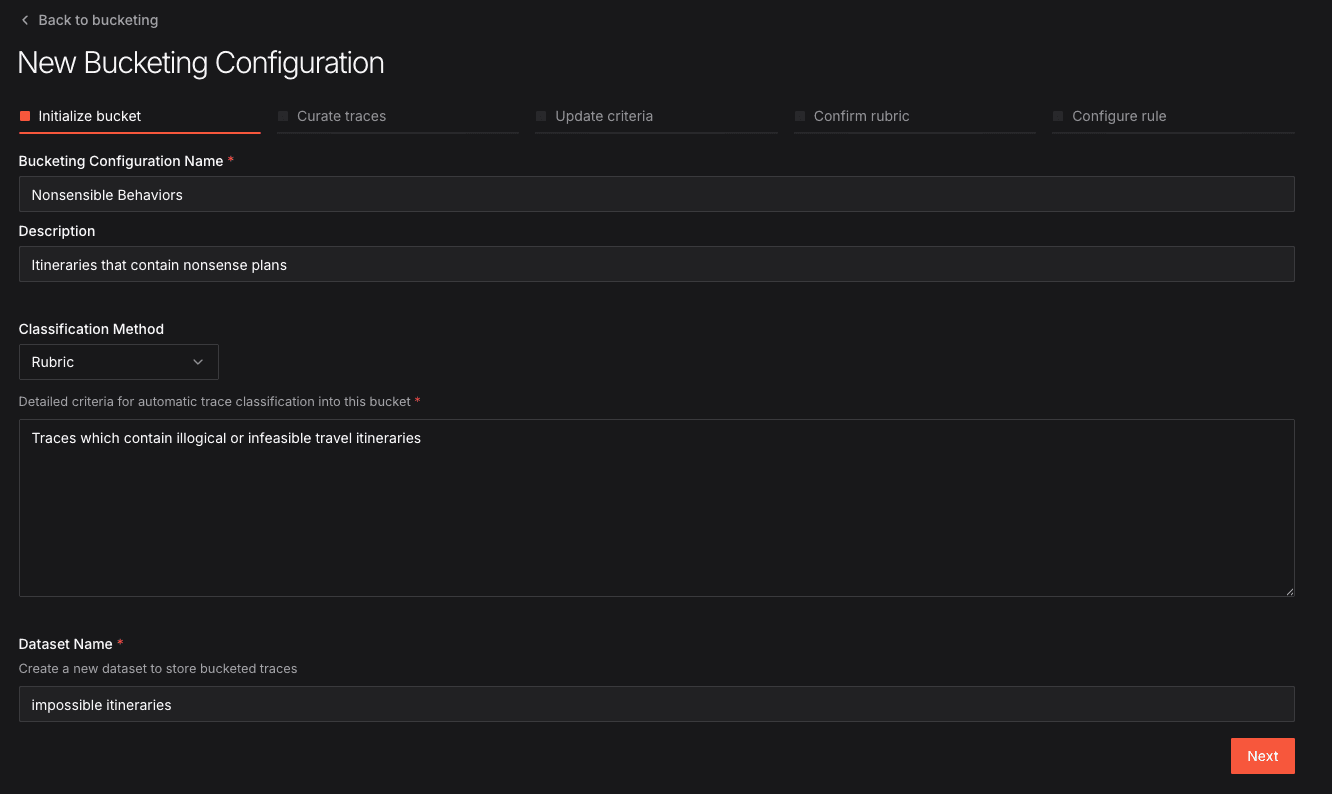Click the Update criteria step indicator square
This screenshot has width=1332, height=794.
point(541,116)
